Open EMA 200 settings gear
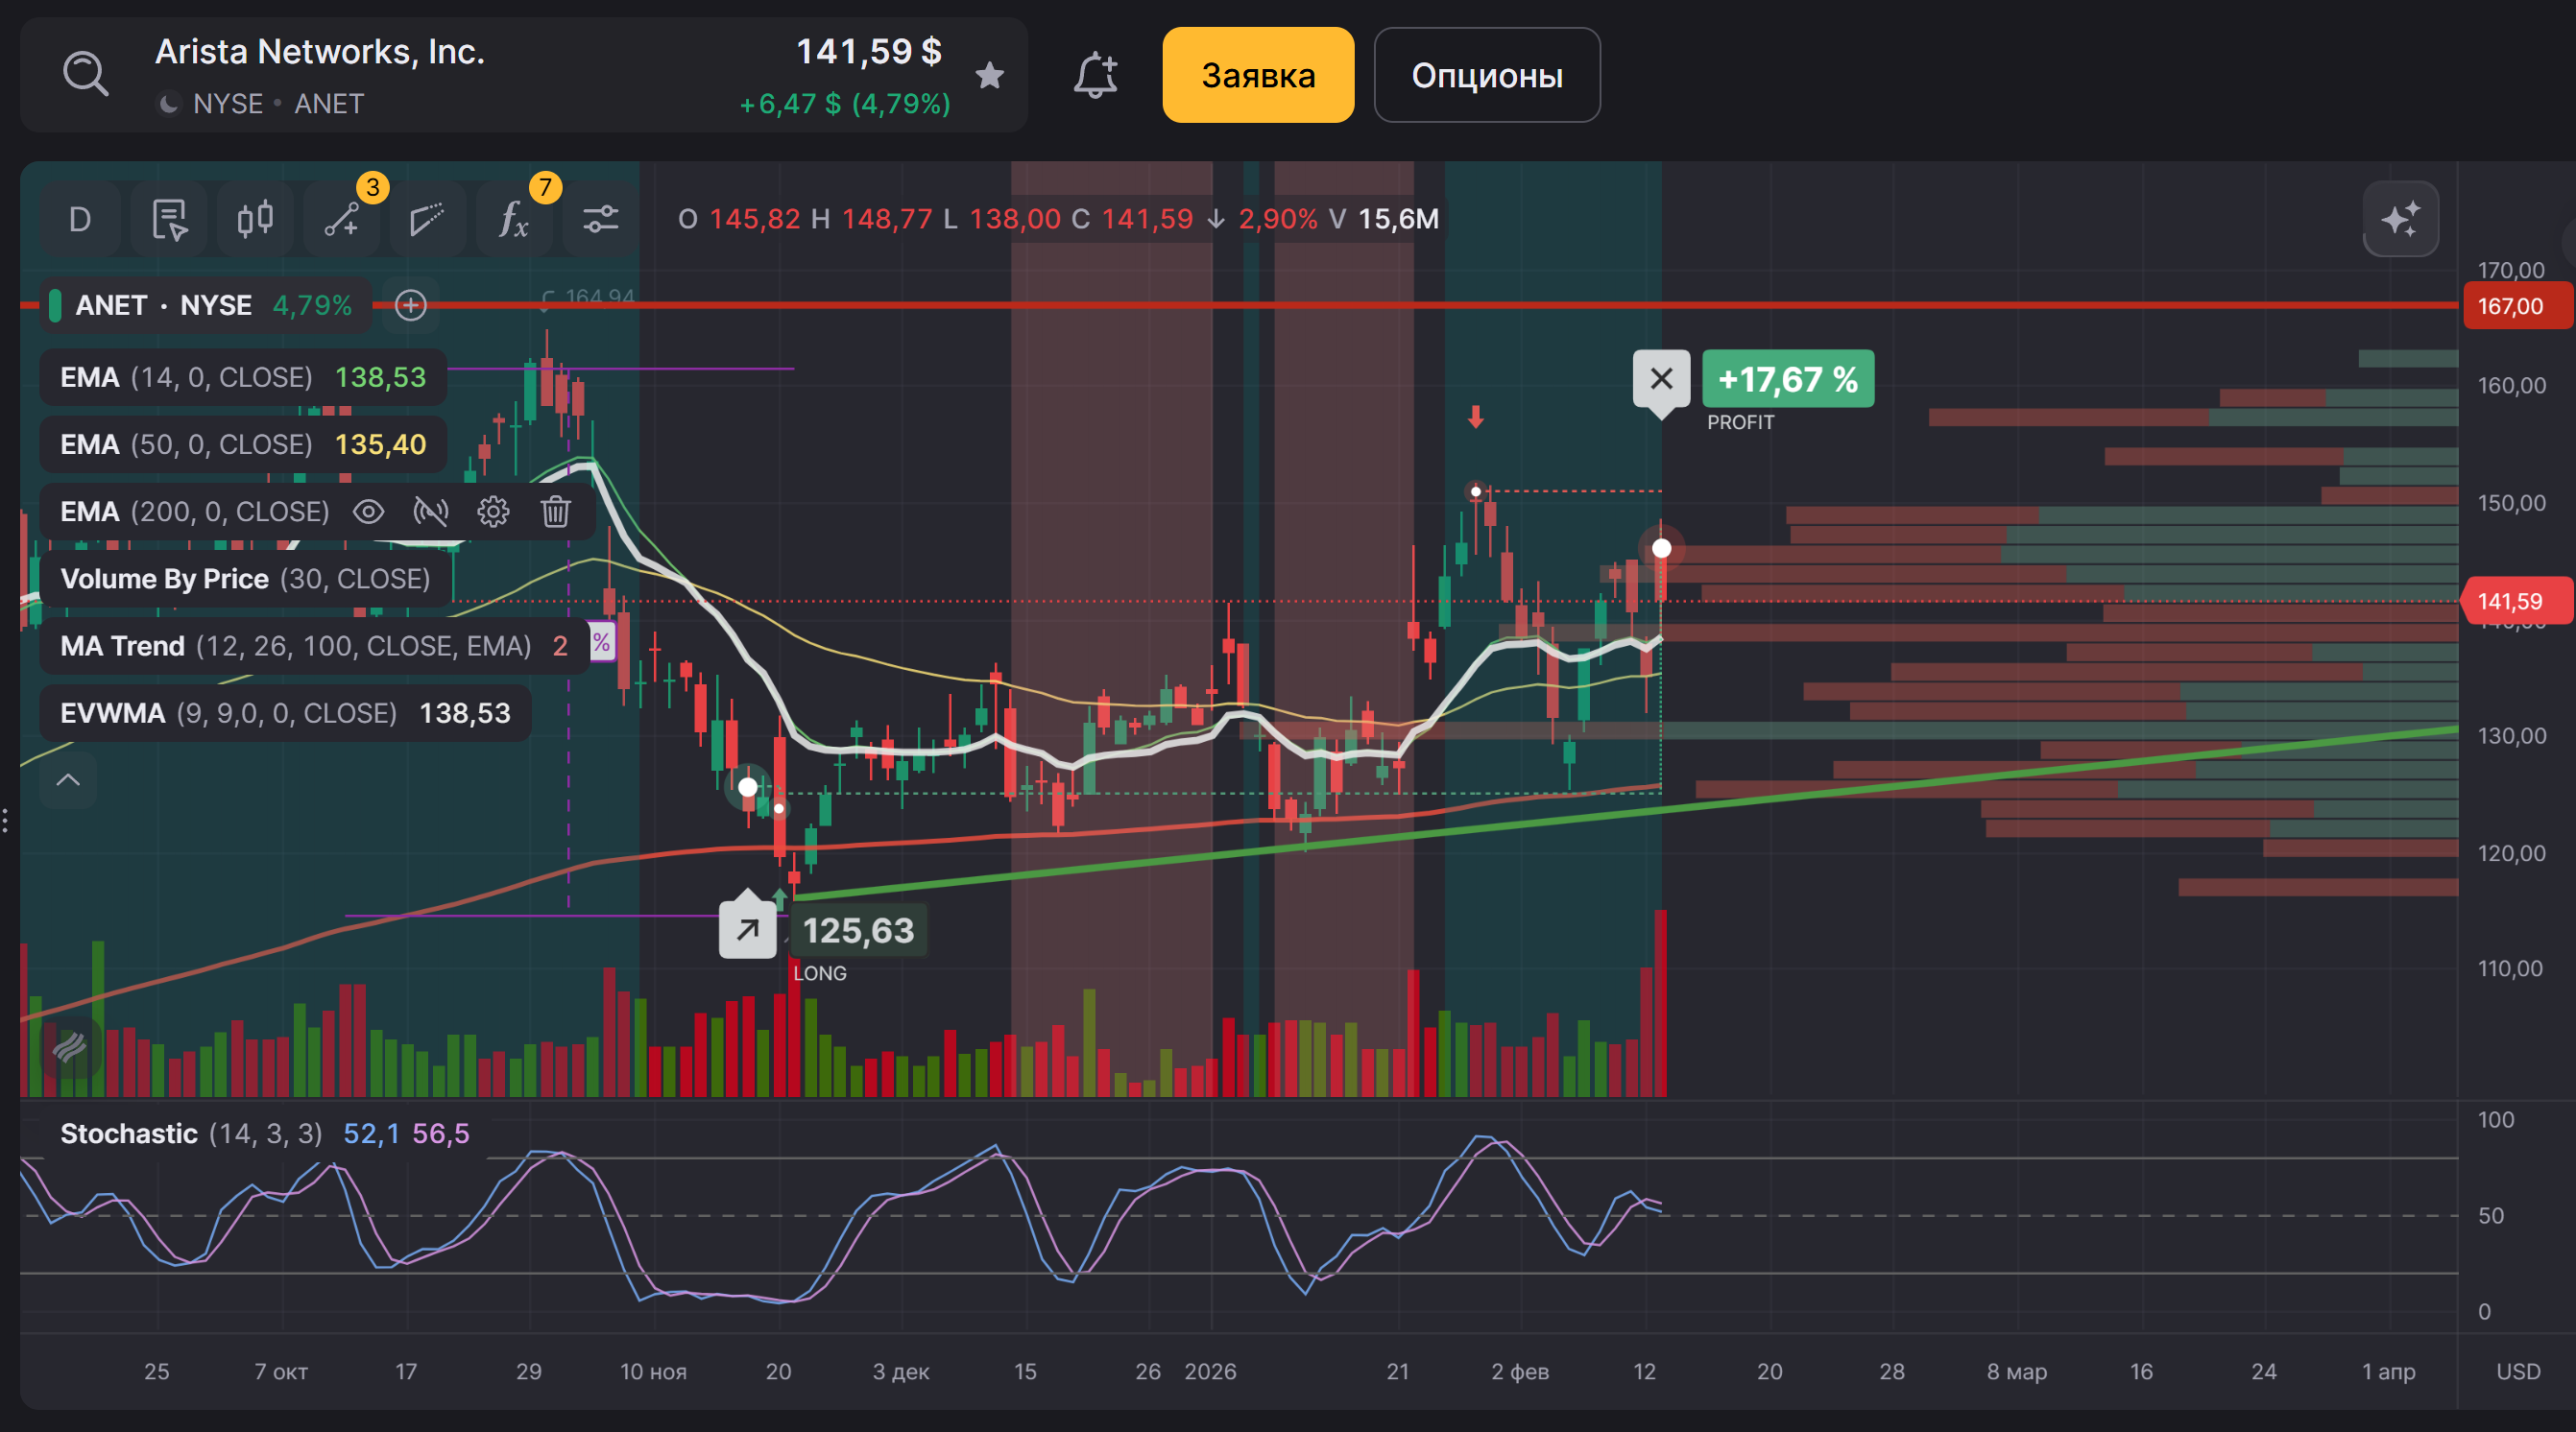This screenshot has height=1432, width=2576. click(x=493, y=512)
